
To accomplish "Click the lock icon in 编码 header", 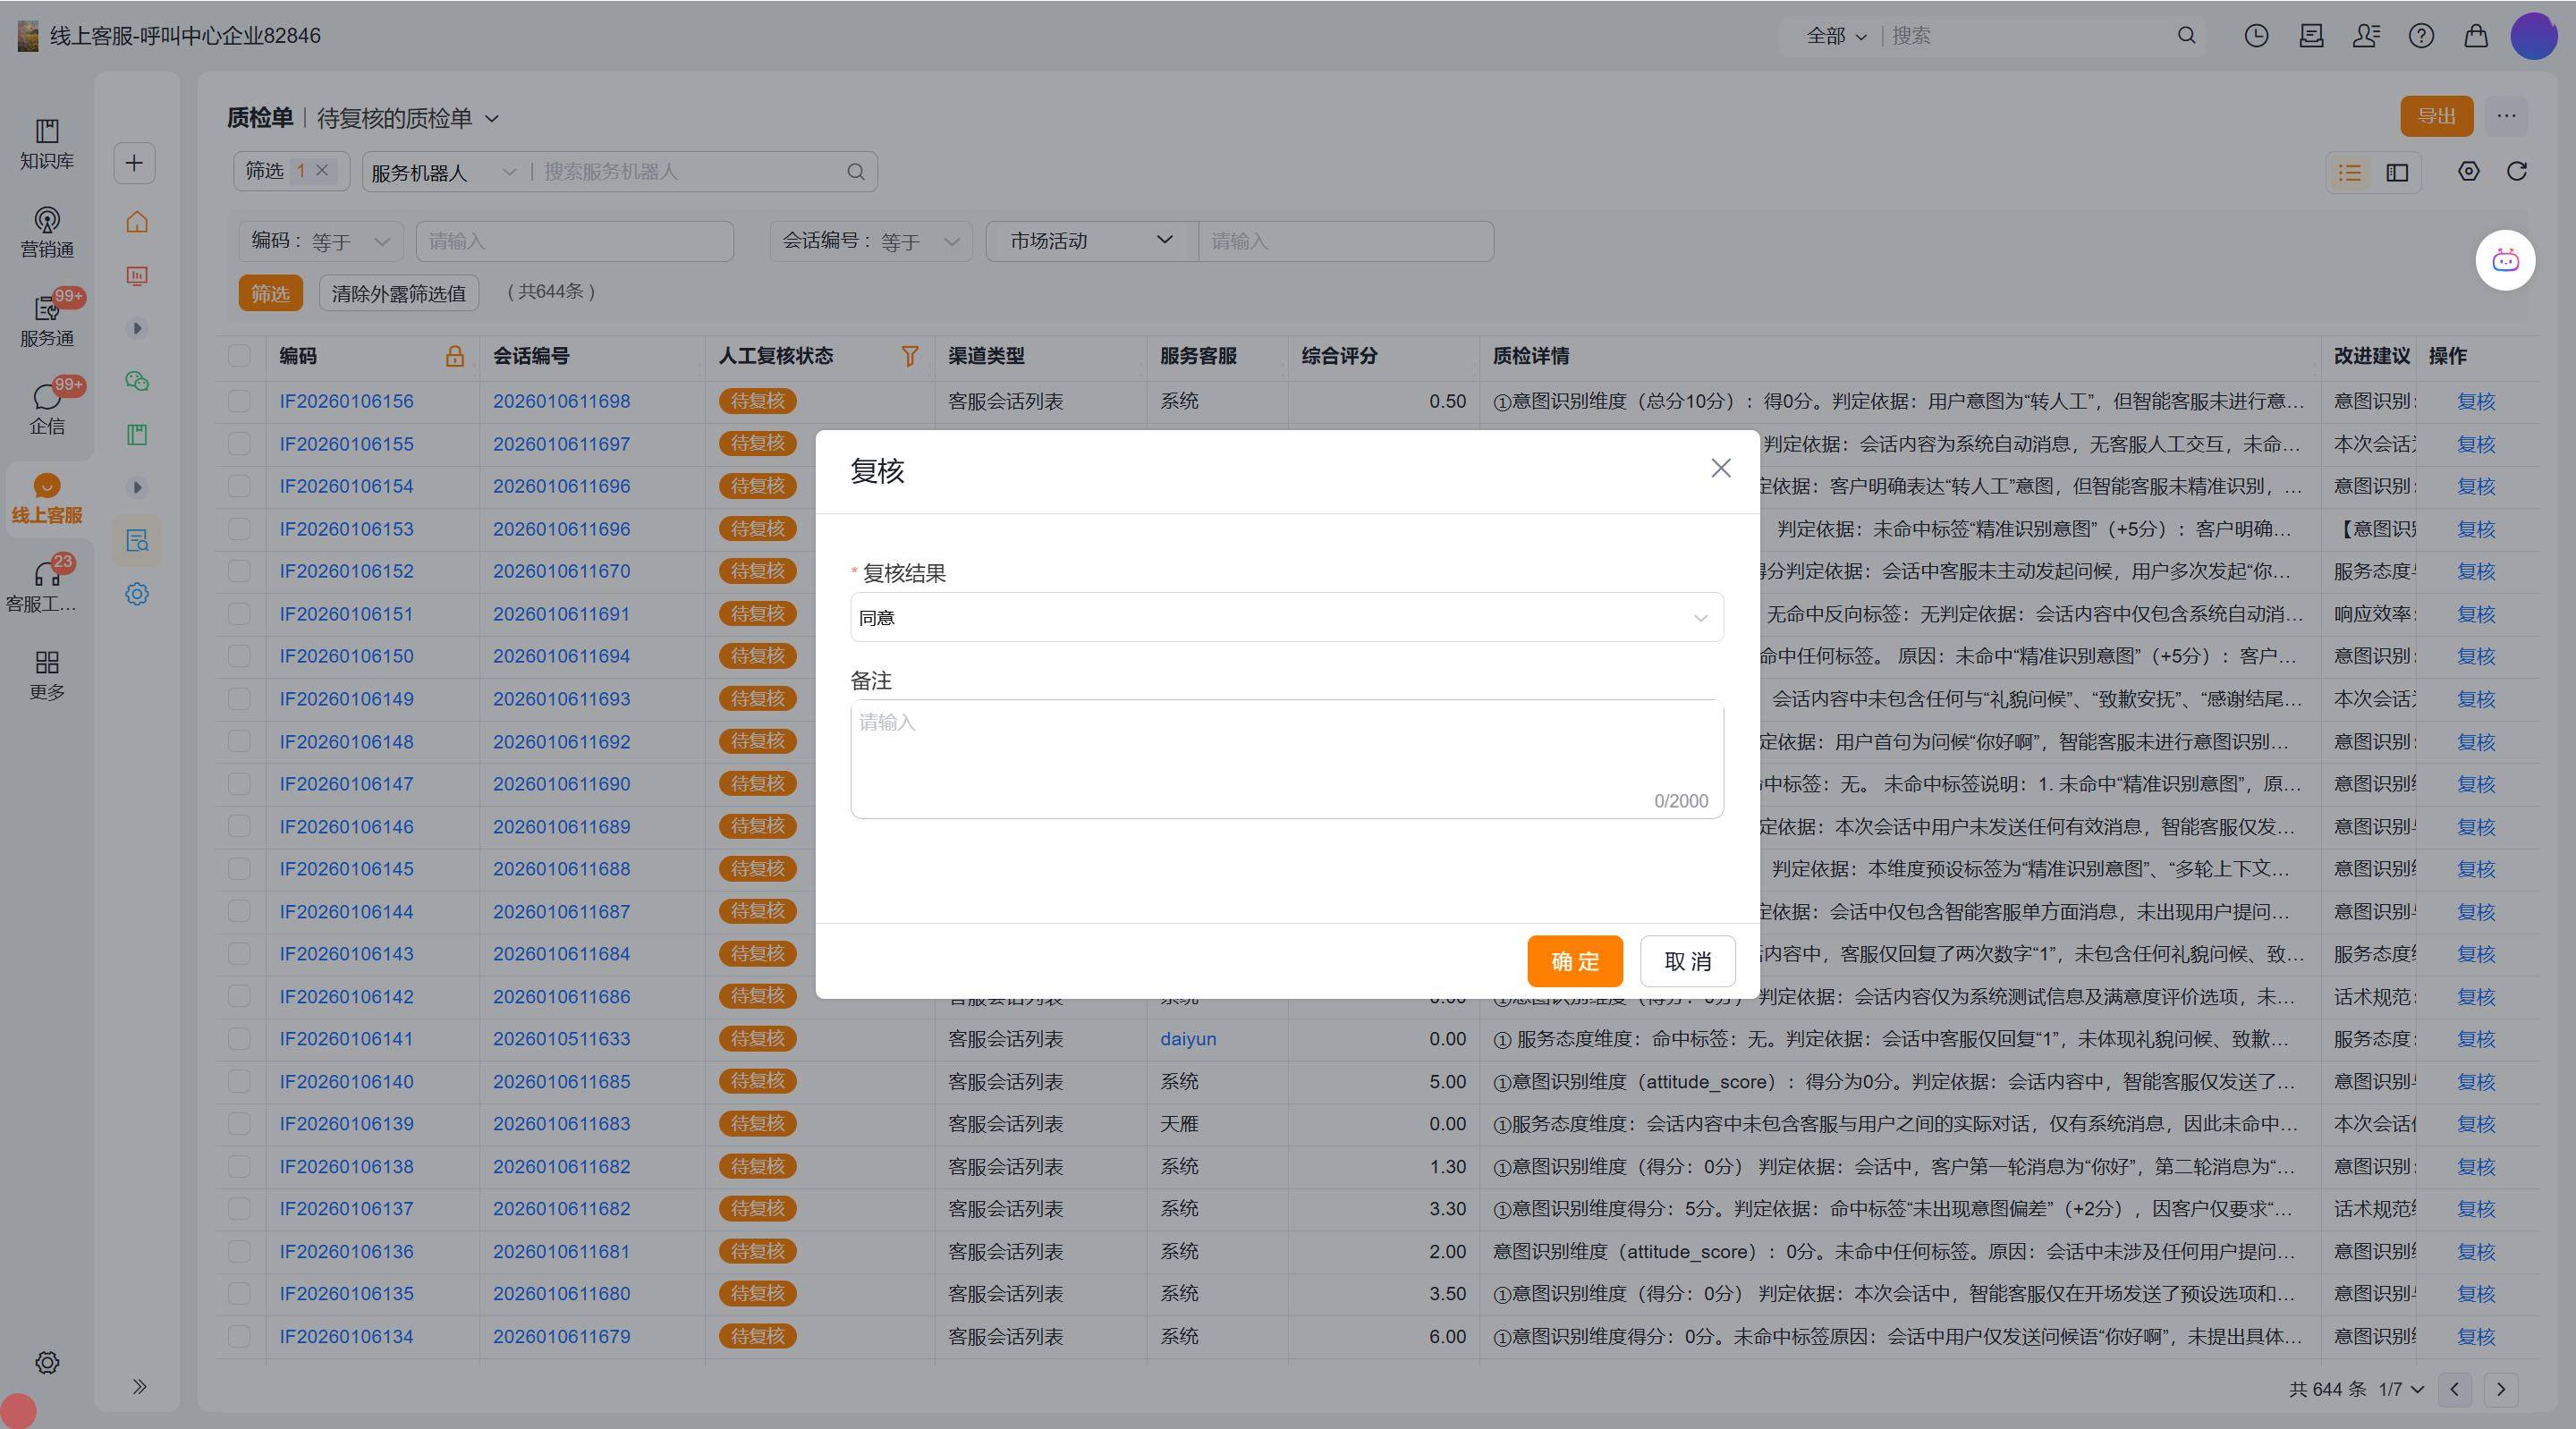I will [x=454, y=356].
